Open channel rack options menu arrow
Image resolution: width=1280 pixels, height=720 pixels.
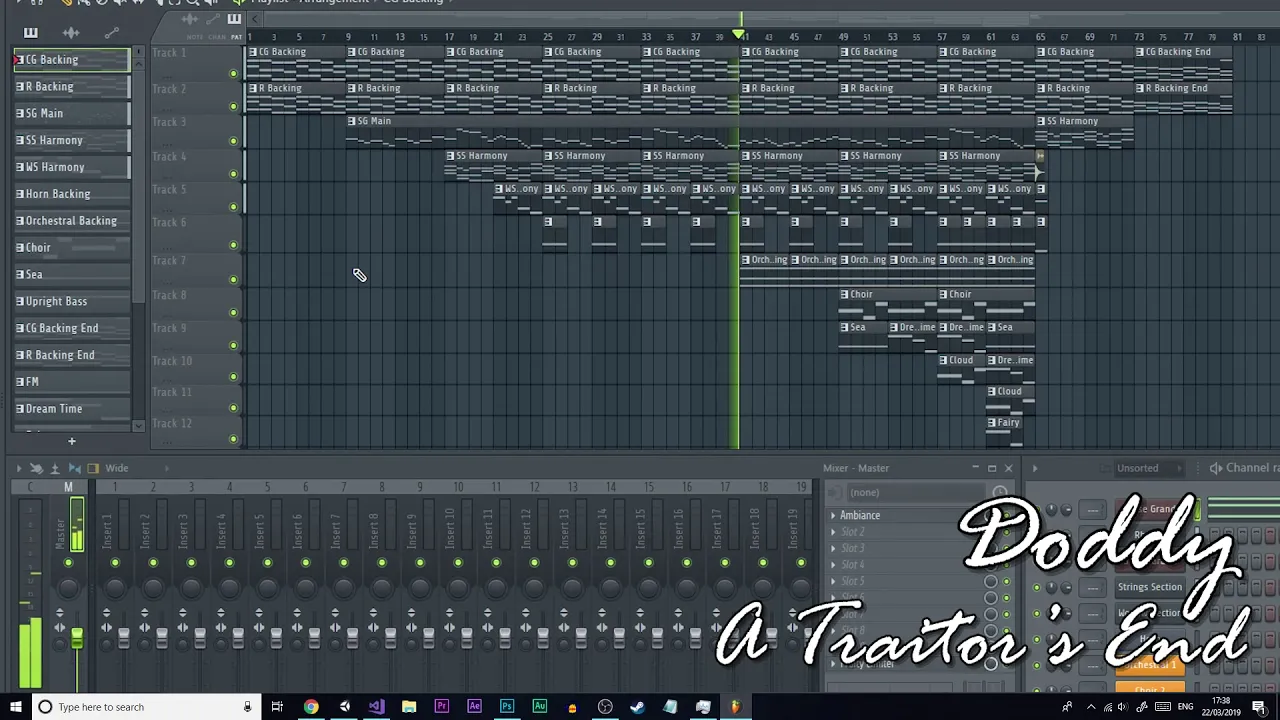coord(1035,468)
